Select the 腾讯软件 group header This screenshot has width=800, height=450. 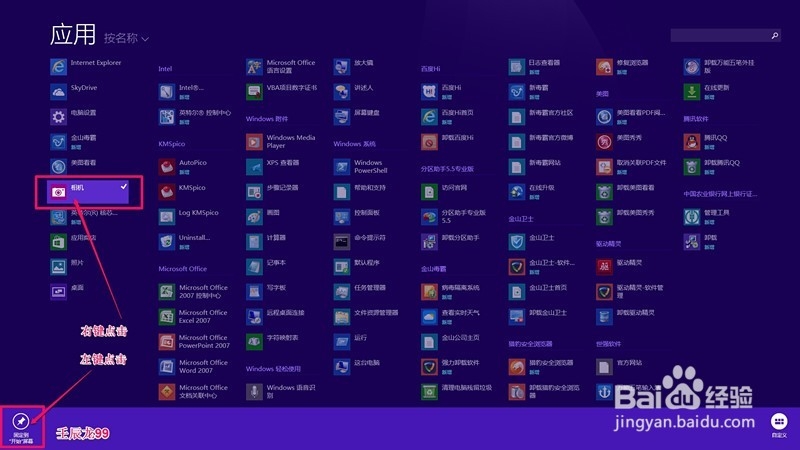[696, 119]
